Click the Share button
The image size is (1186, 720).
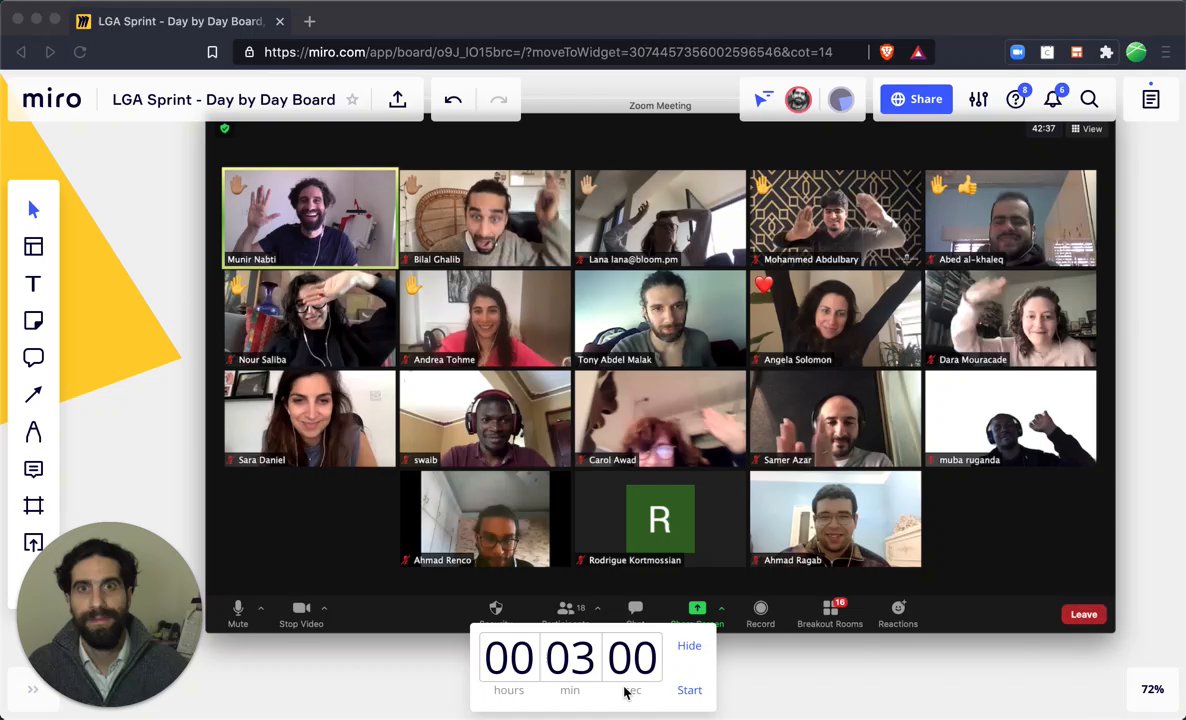point(916,99)
